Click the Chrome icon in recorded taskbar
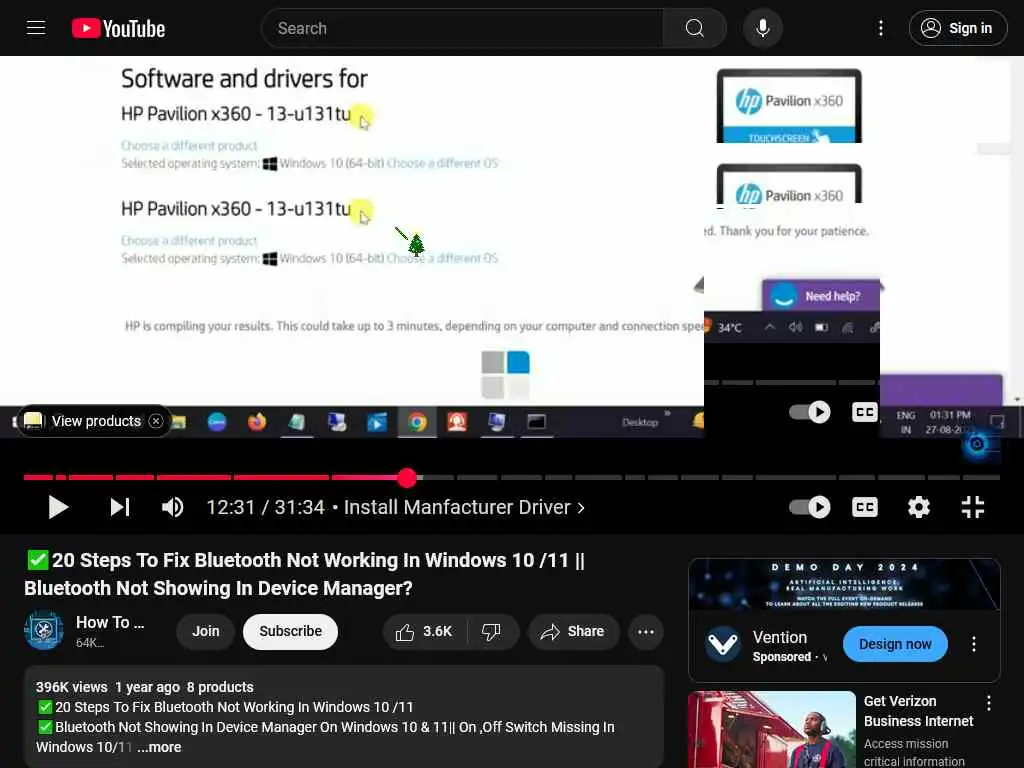The height and width of the screenshot is (768, 1024). click(417, 422)
